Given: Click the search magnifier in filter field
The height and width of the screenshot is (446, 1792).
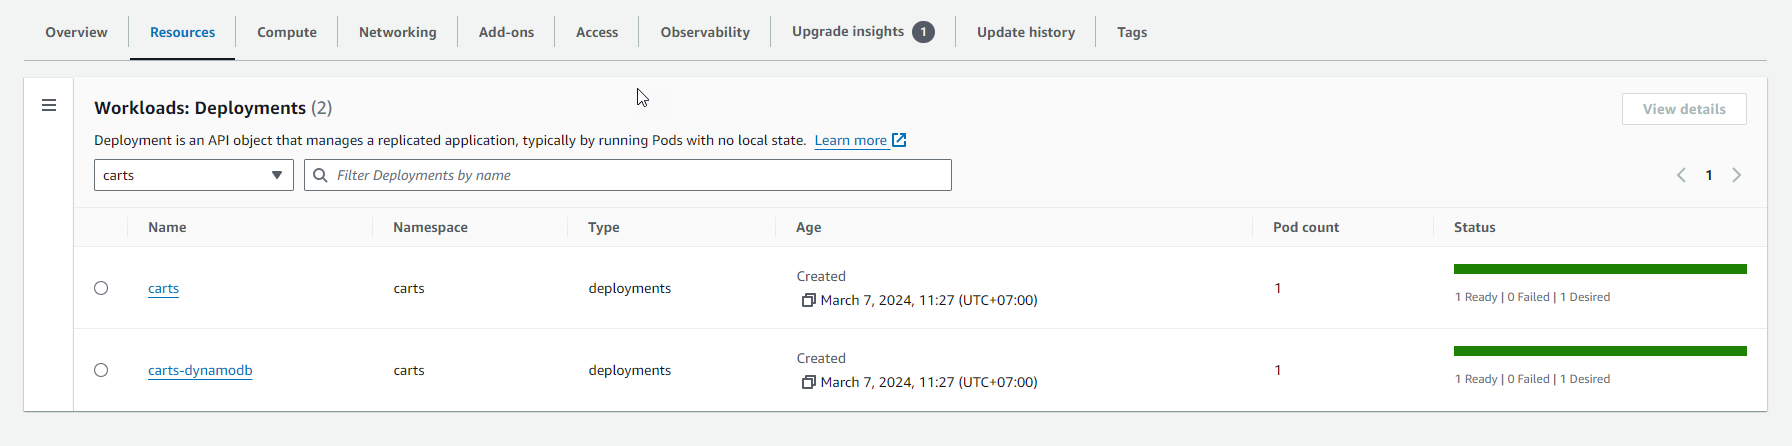Looking at the screenshot, I should click(x=320, y=175).
